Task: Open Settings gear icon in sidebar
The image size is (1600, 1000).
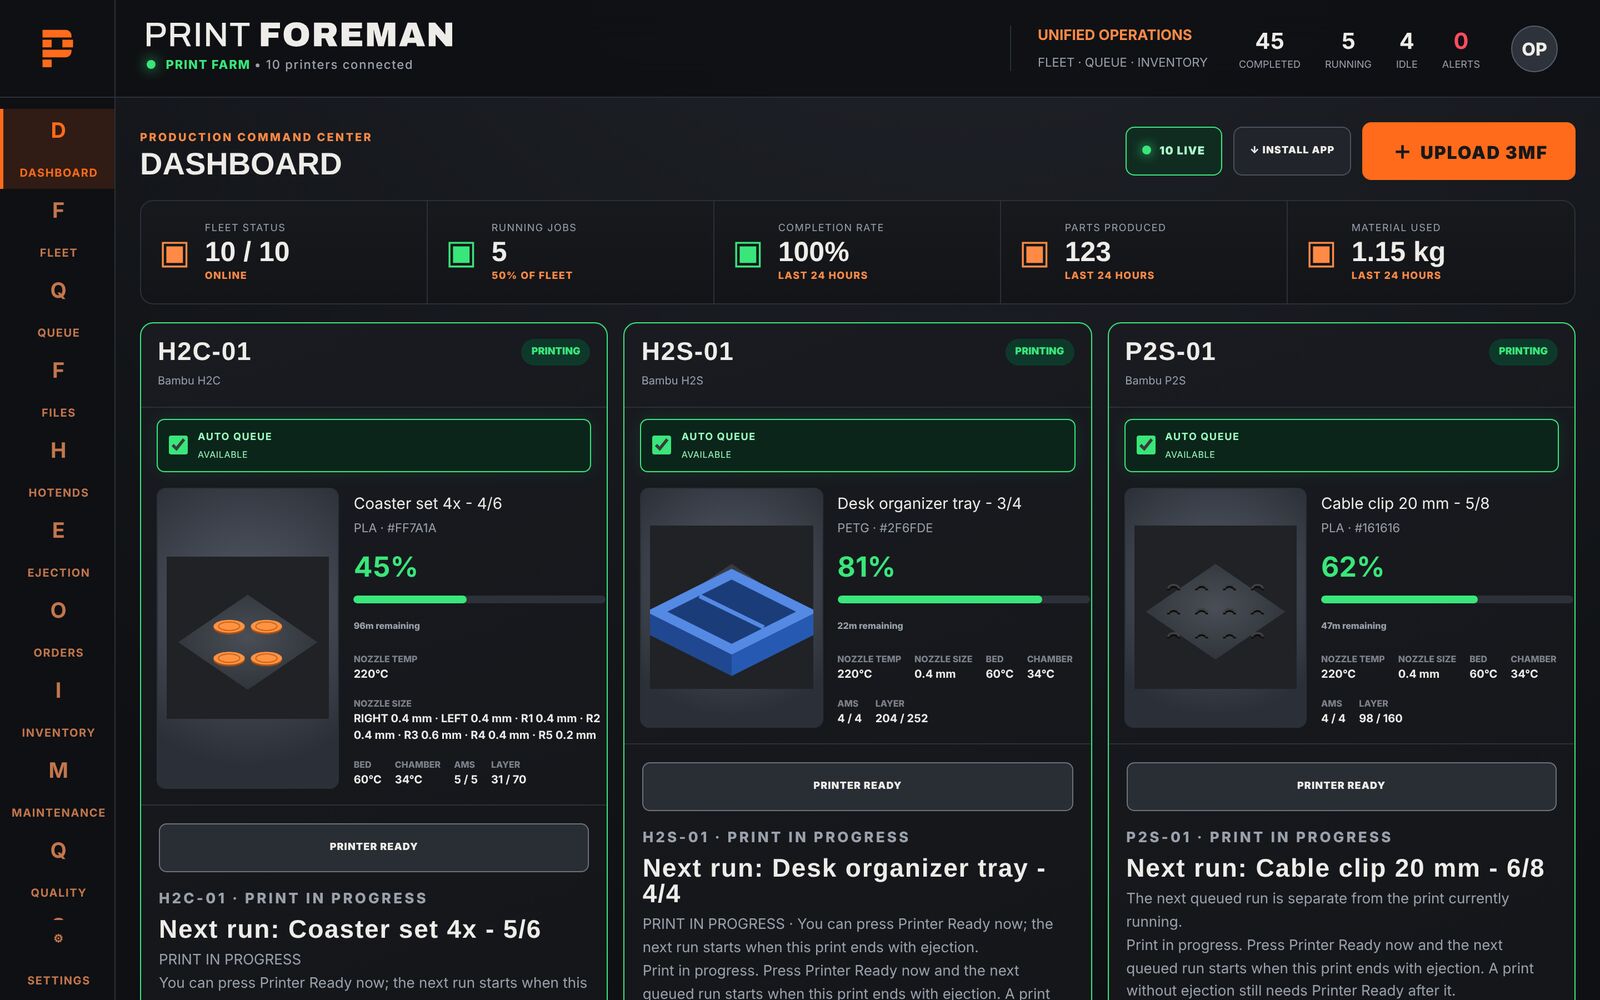Action: click(58, 938)
